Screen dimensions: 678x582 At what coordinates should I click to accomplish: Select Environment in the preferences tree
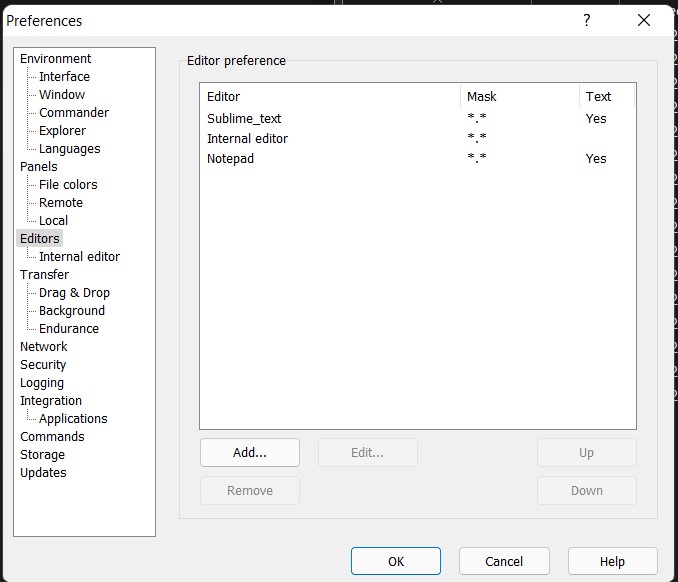coord(55,59)
